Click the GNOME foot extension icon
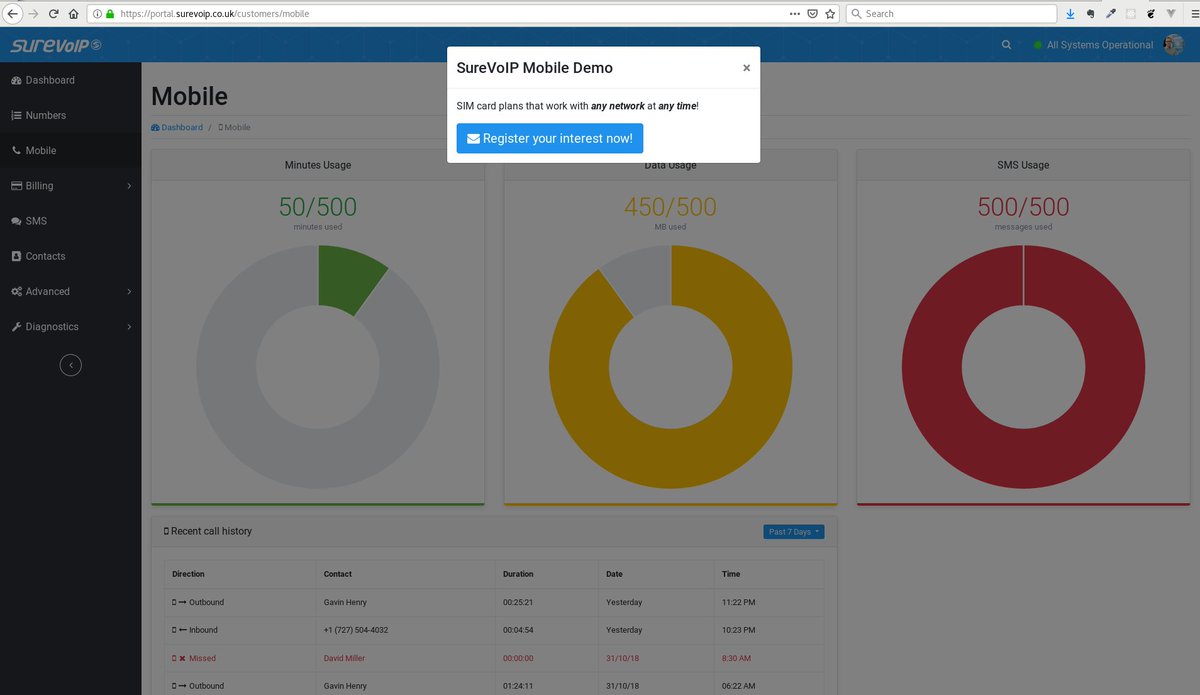The width and height of the screenshot is (1200, 695). click(1151, 14)
